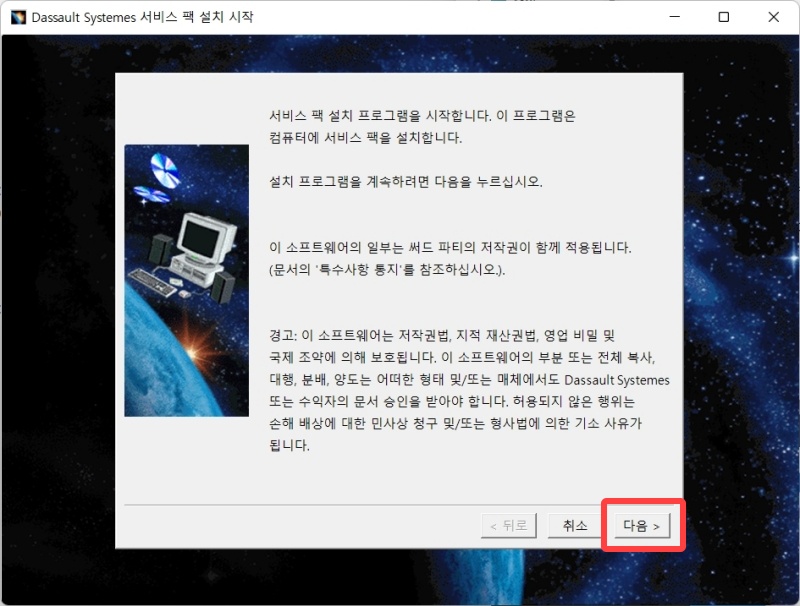
Task: Click the line starting with '대행, 분배, 양도는'
Action: (x=469, y=380)
